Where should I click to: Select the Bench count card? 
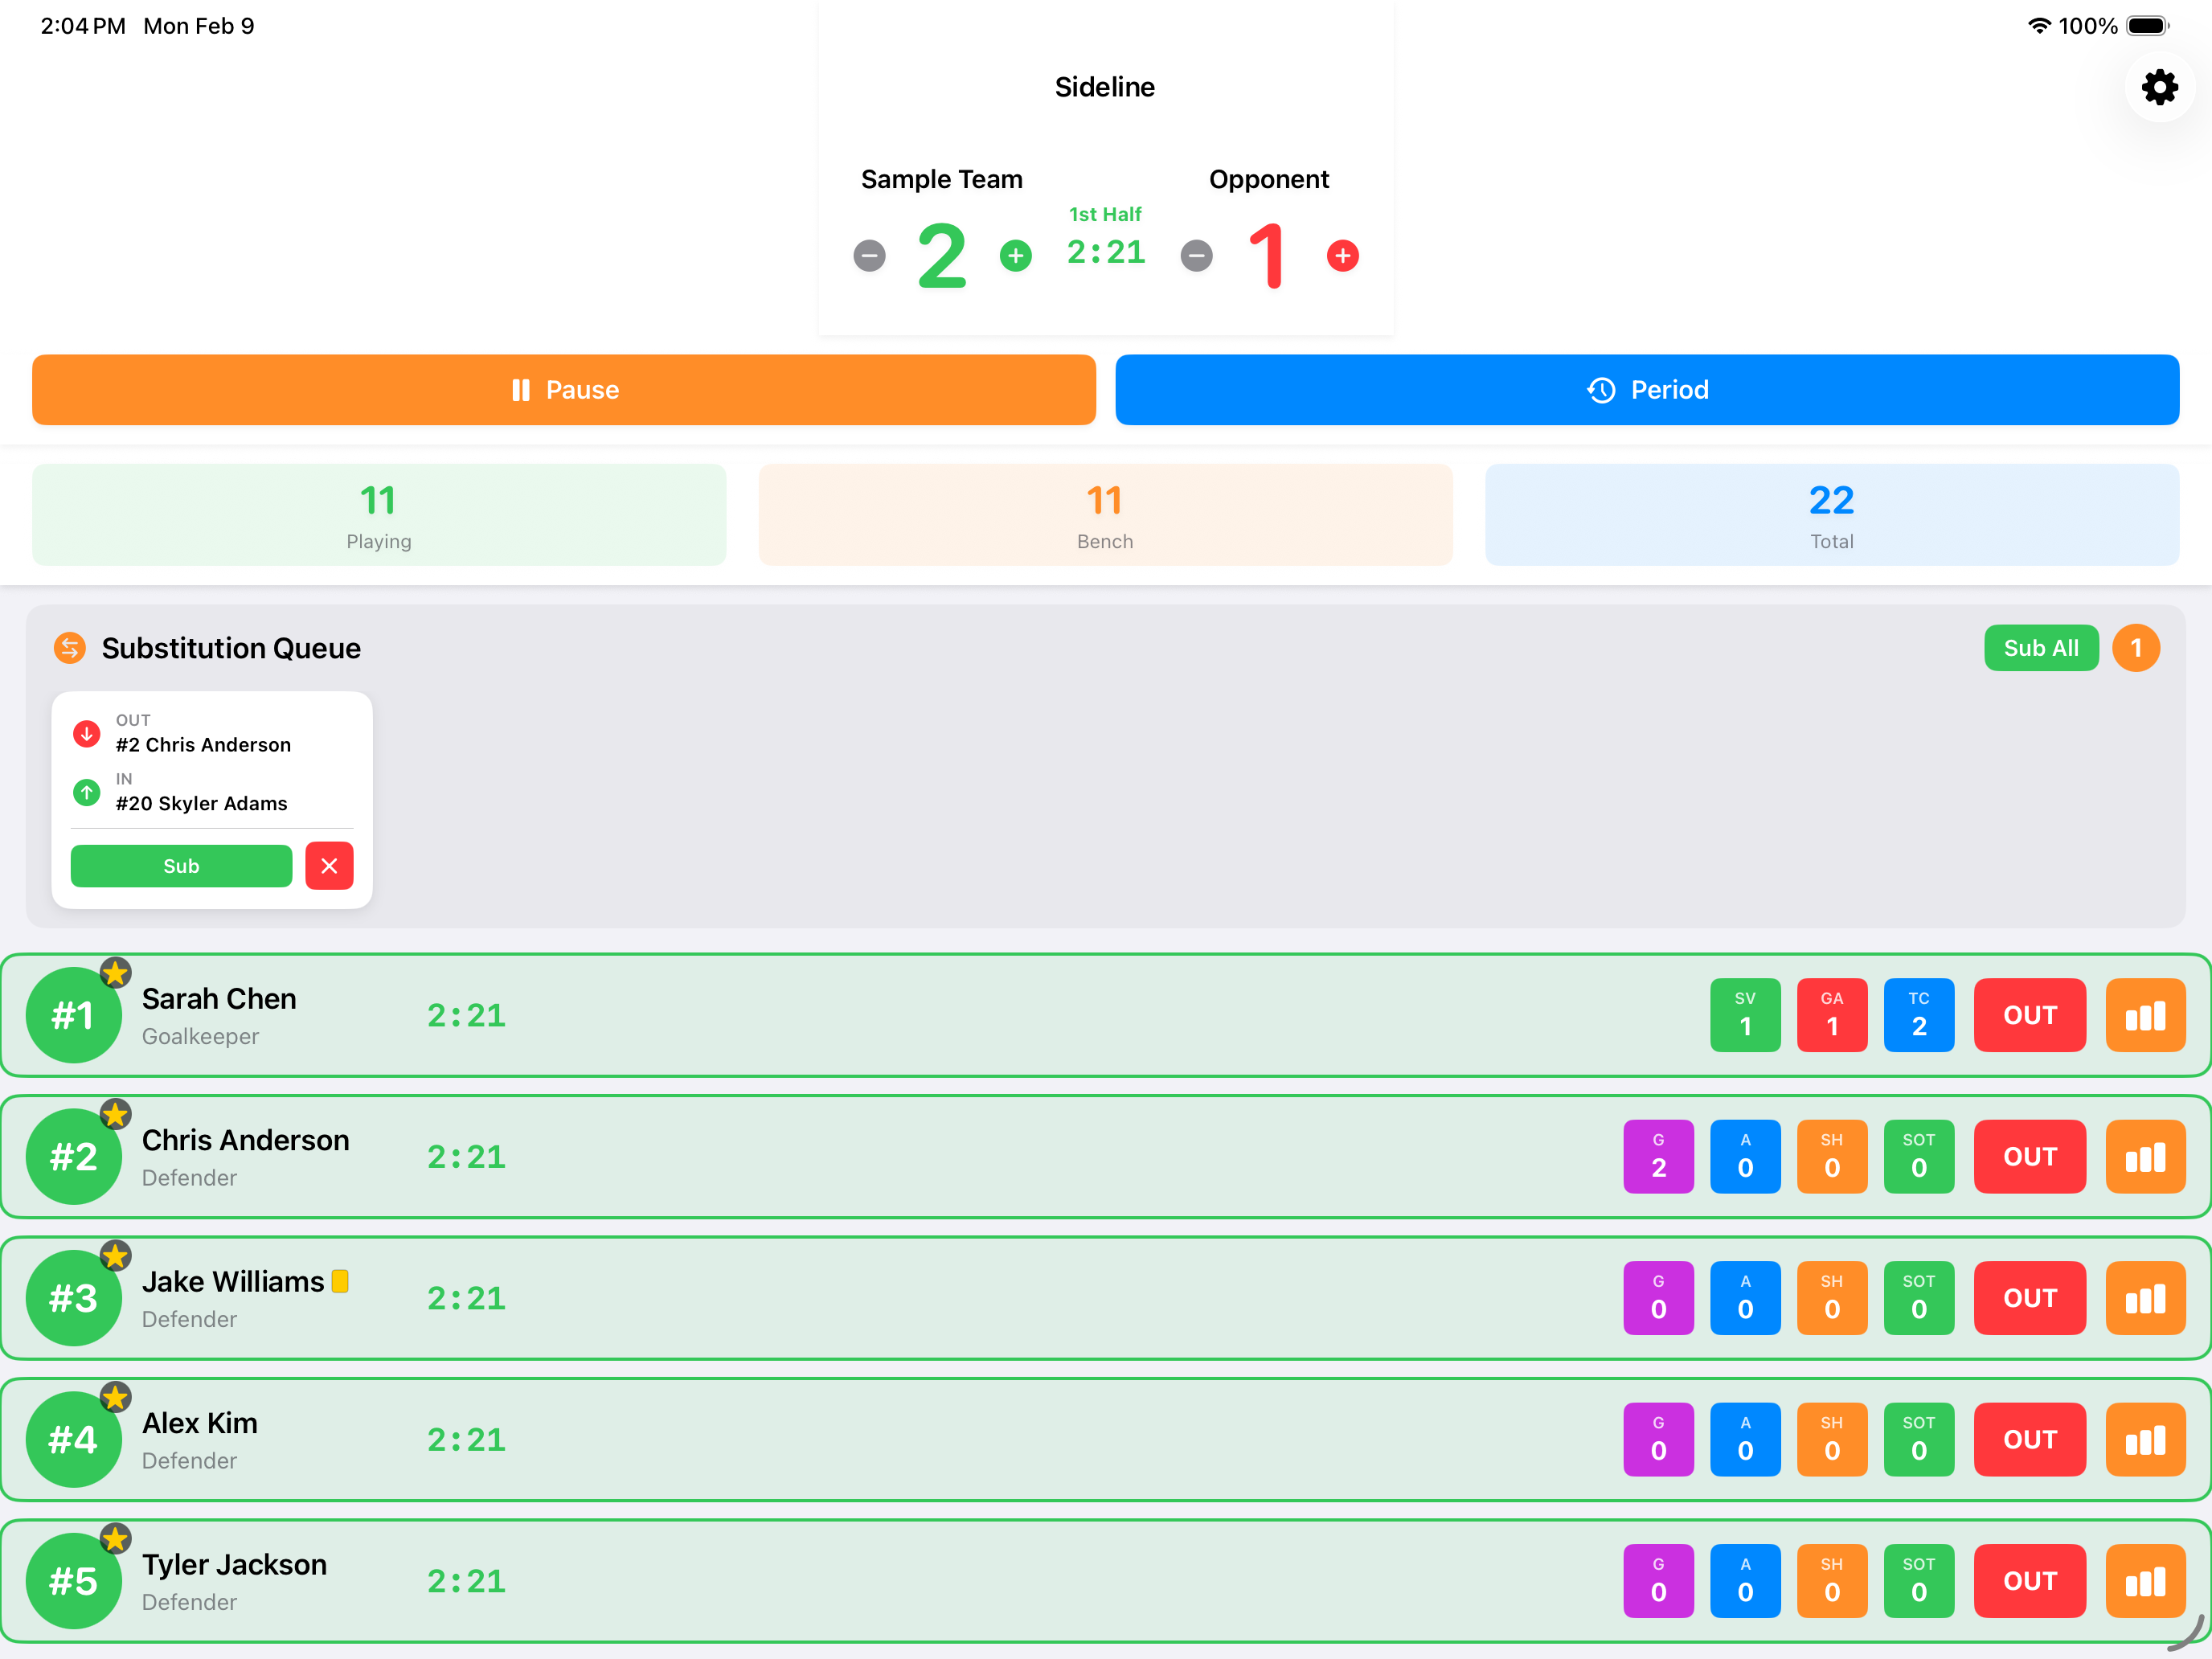click(1105, 515)
